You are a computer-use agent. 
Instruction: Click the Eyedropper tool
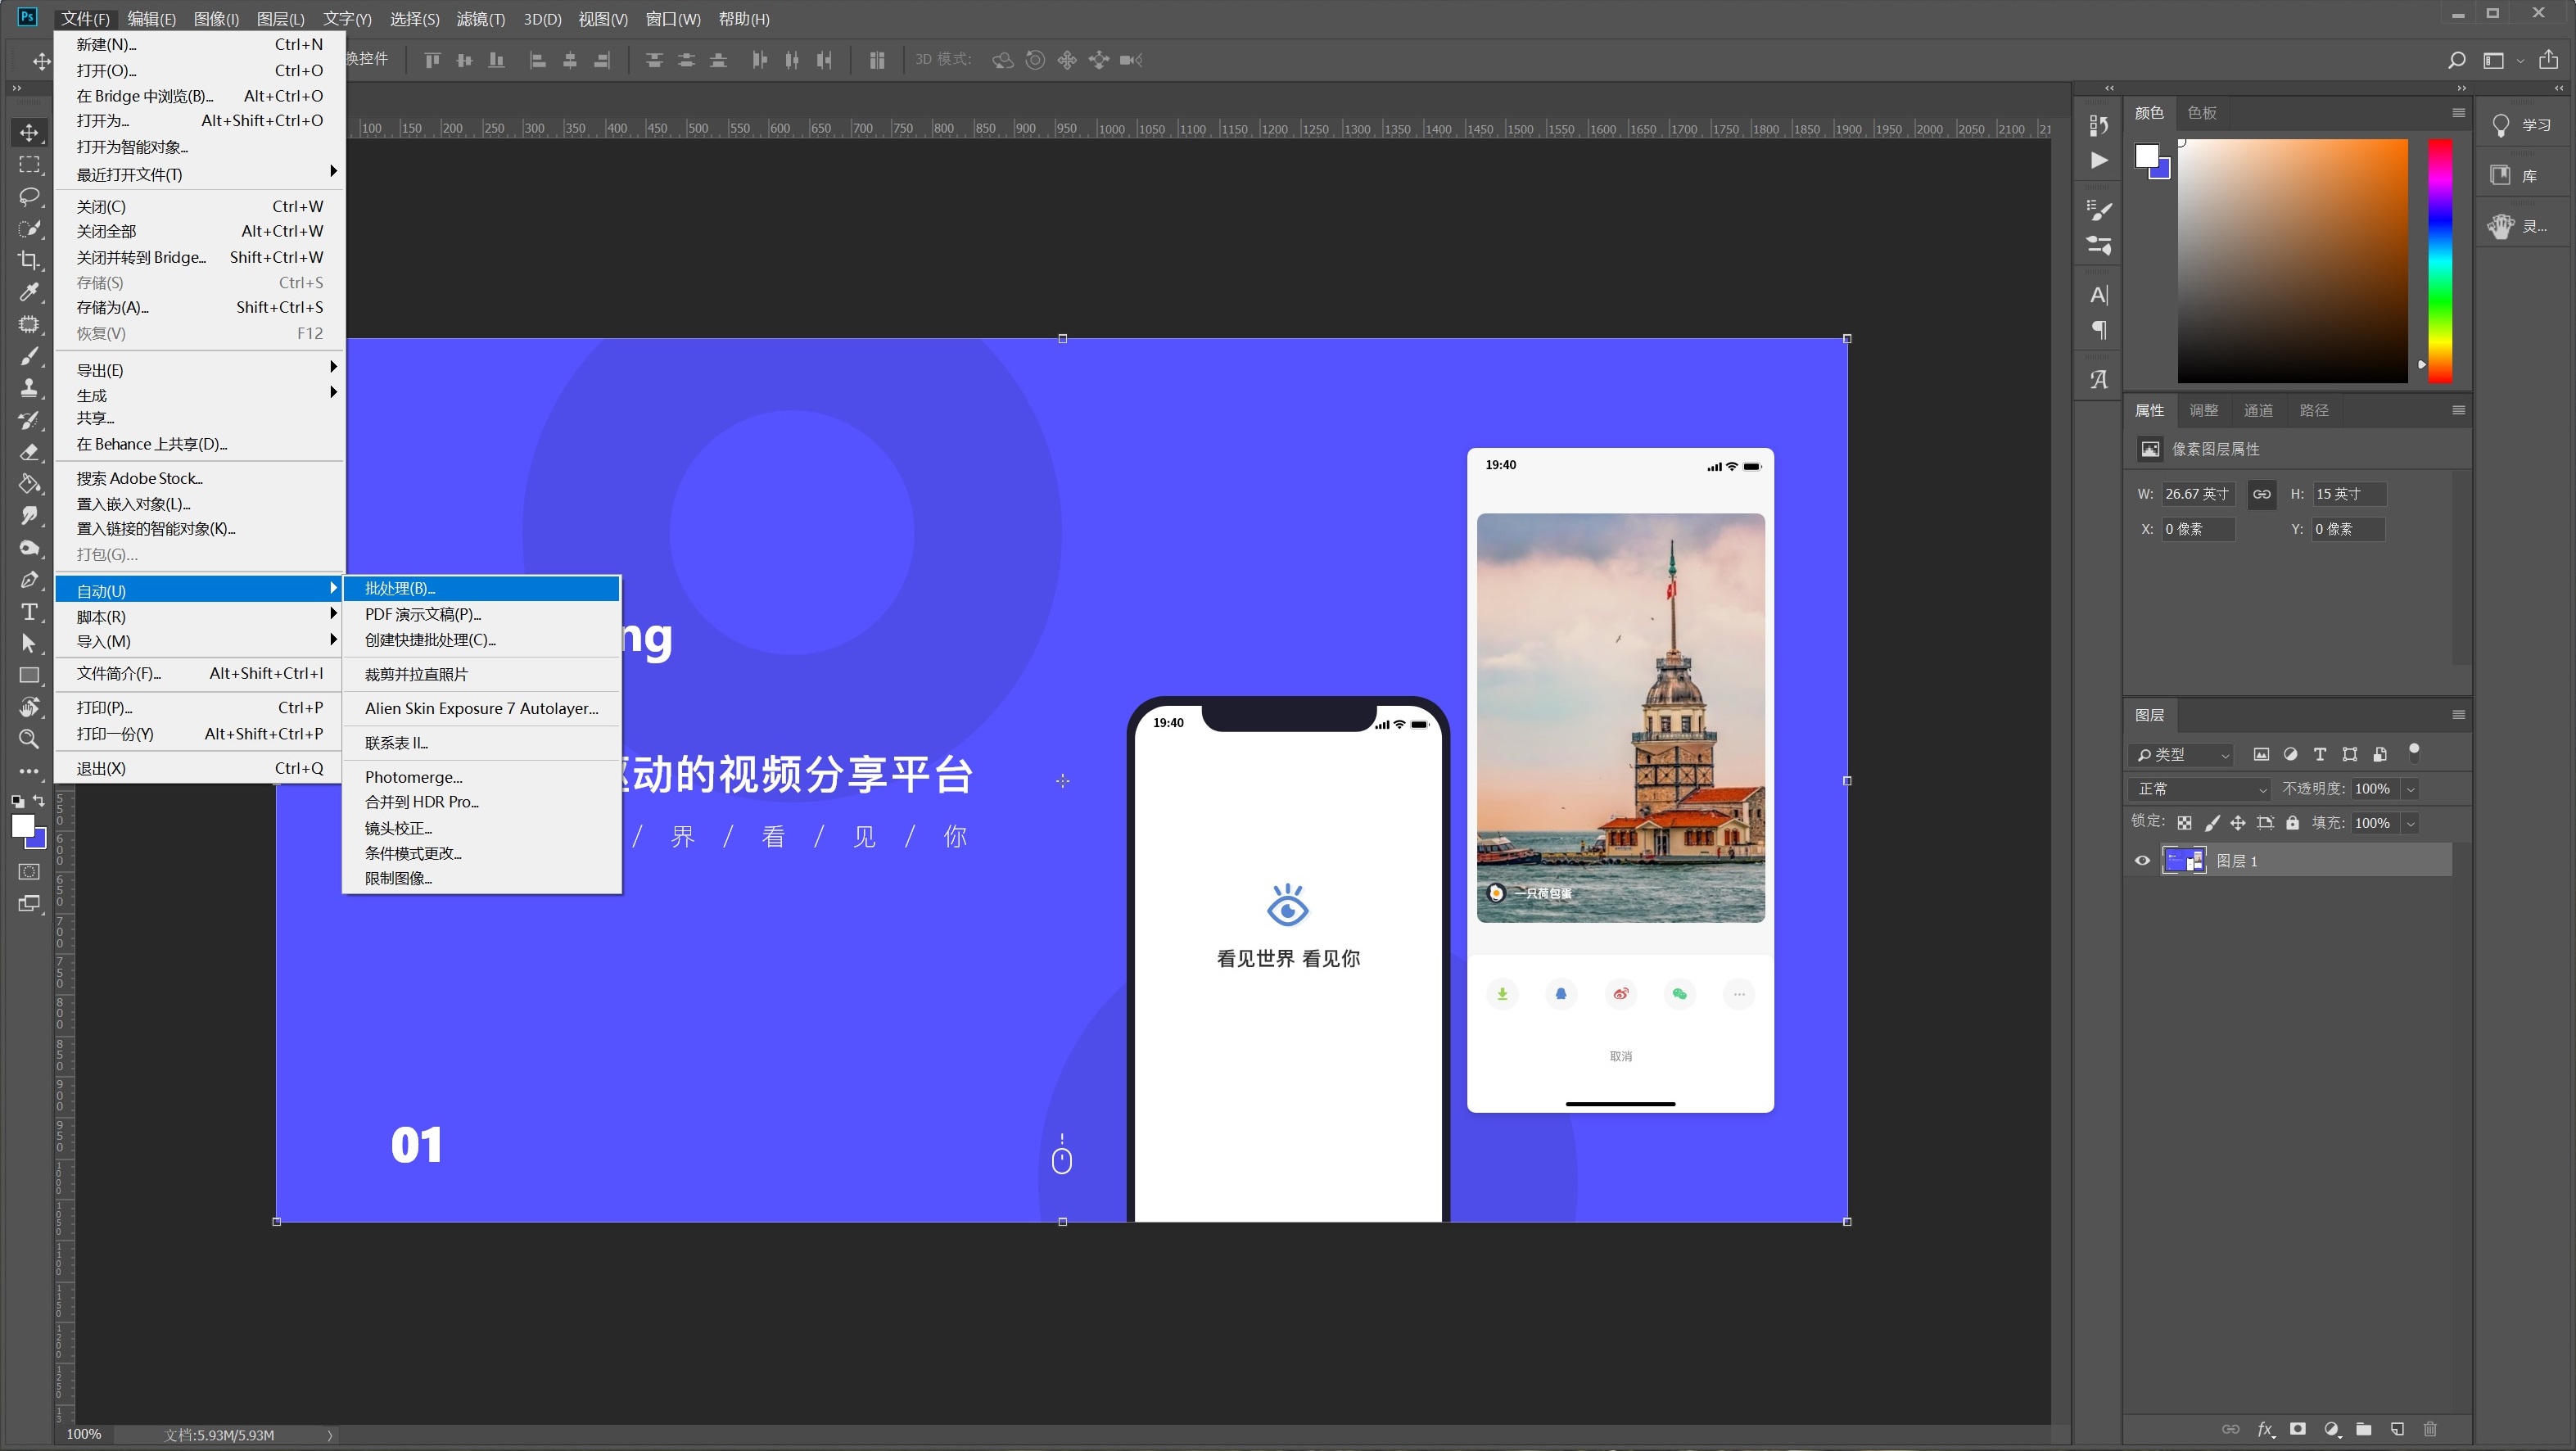click(29, 292)
